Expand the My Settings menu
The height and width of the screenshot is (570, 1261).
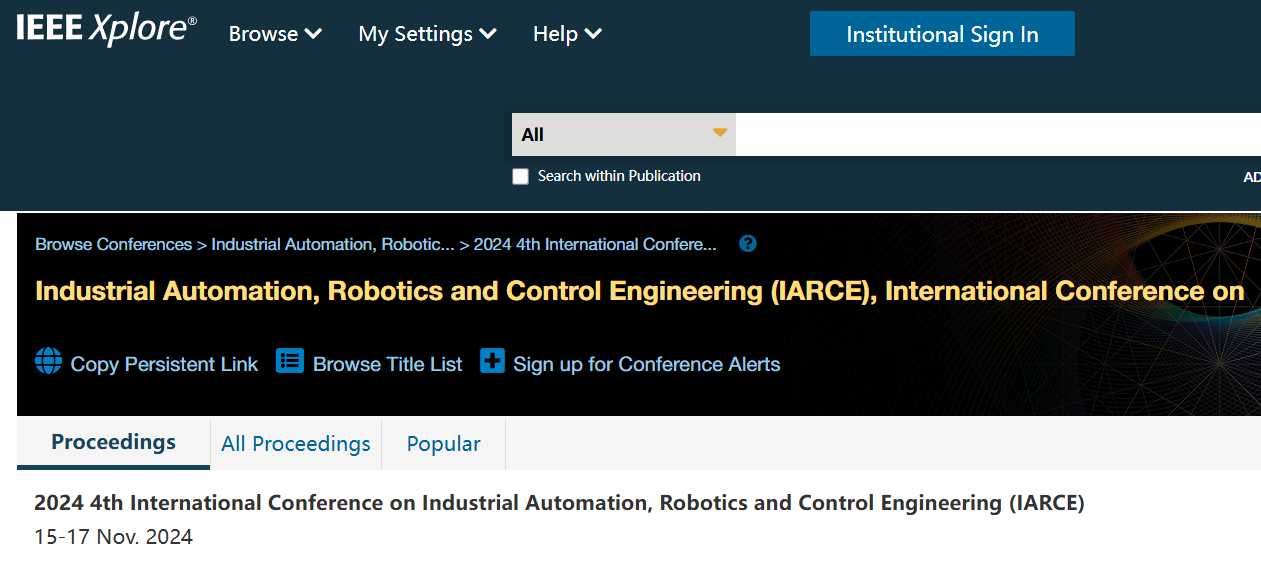coord(427,34)
